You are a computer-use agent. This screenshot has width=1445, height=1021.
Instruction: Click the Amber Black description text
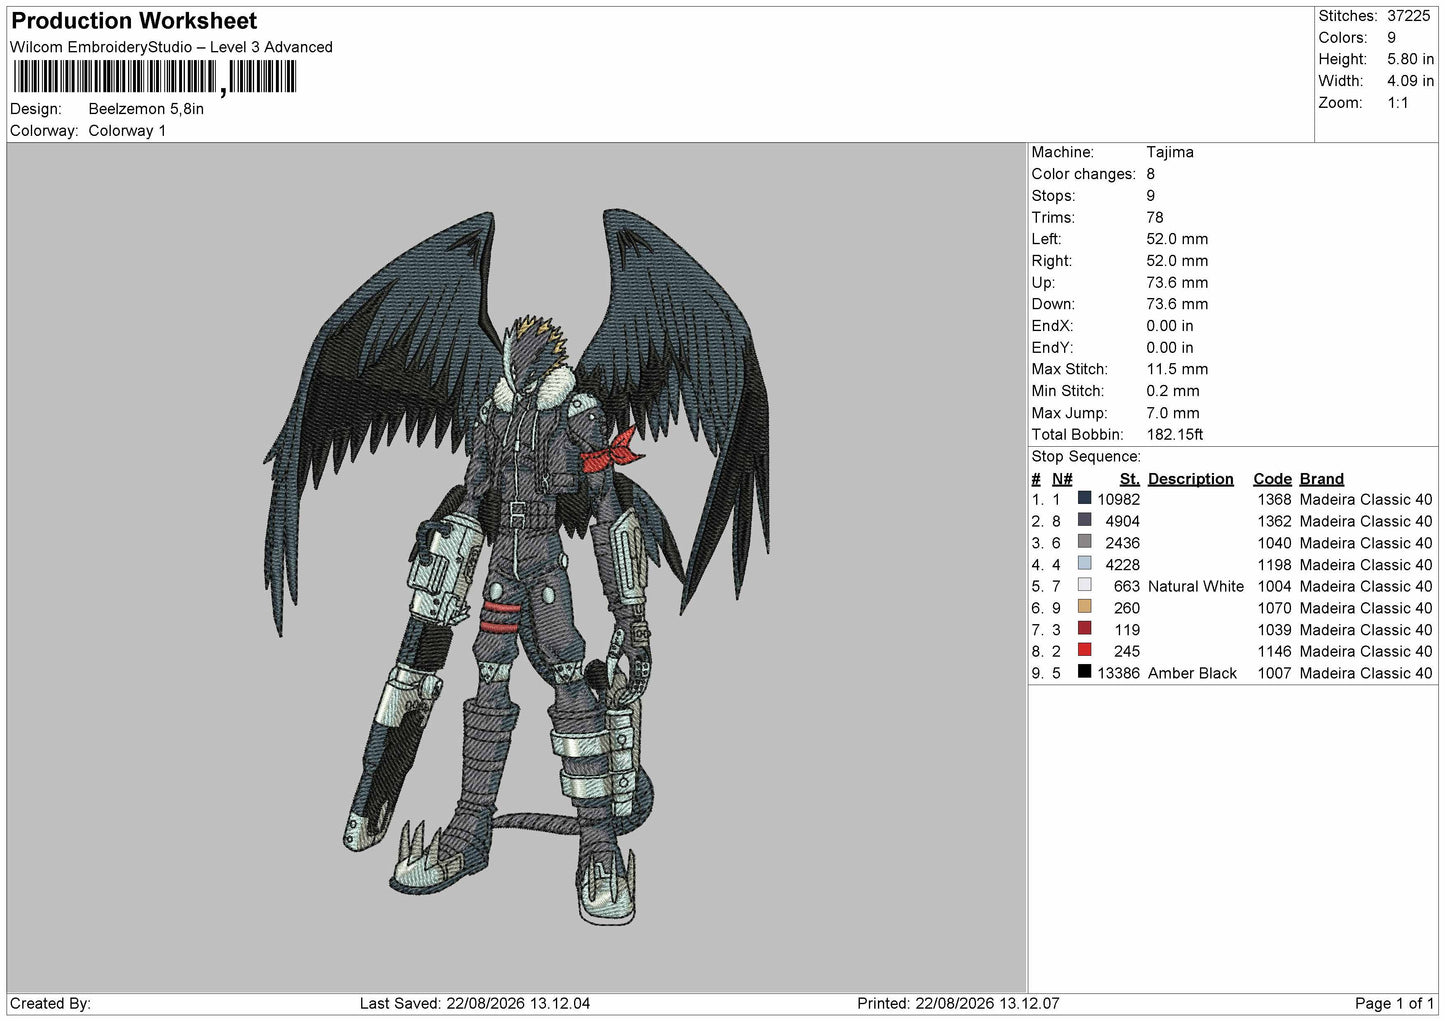pyautogui.click(x=1192, y=674)
